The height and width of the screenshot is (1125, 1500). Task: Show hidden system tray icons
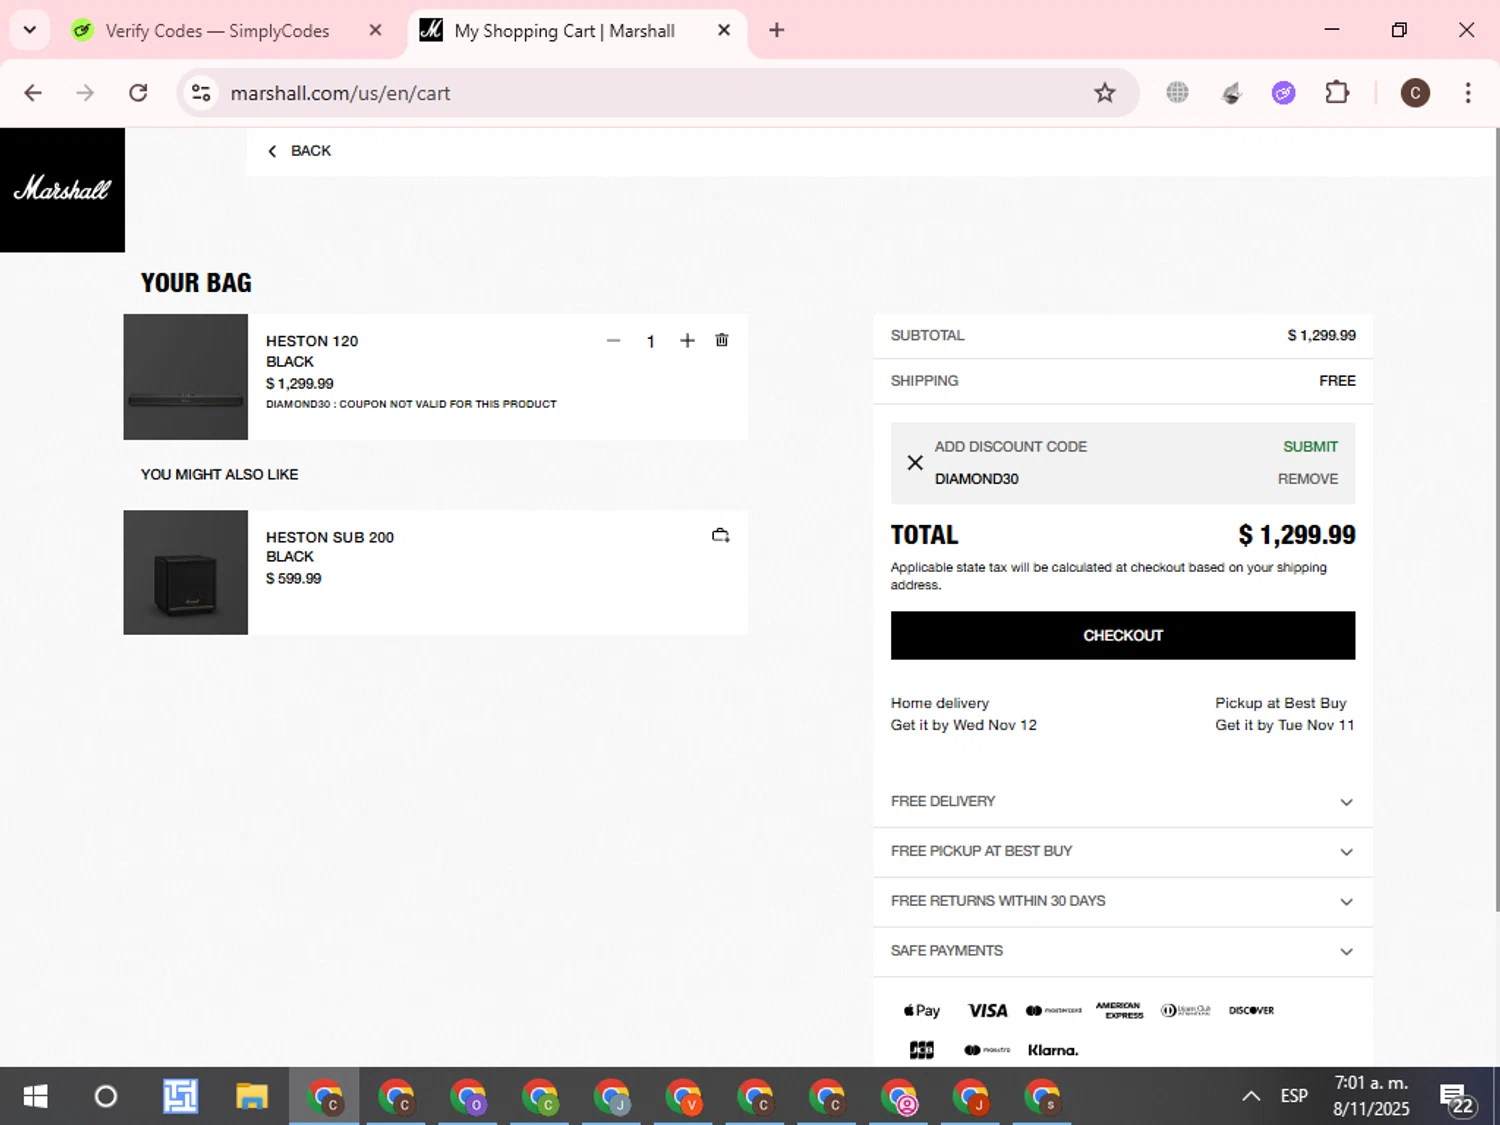coord(1251,1096)
